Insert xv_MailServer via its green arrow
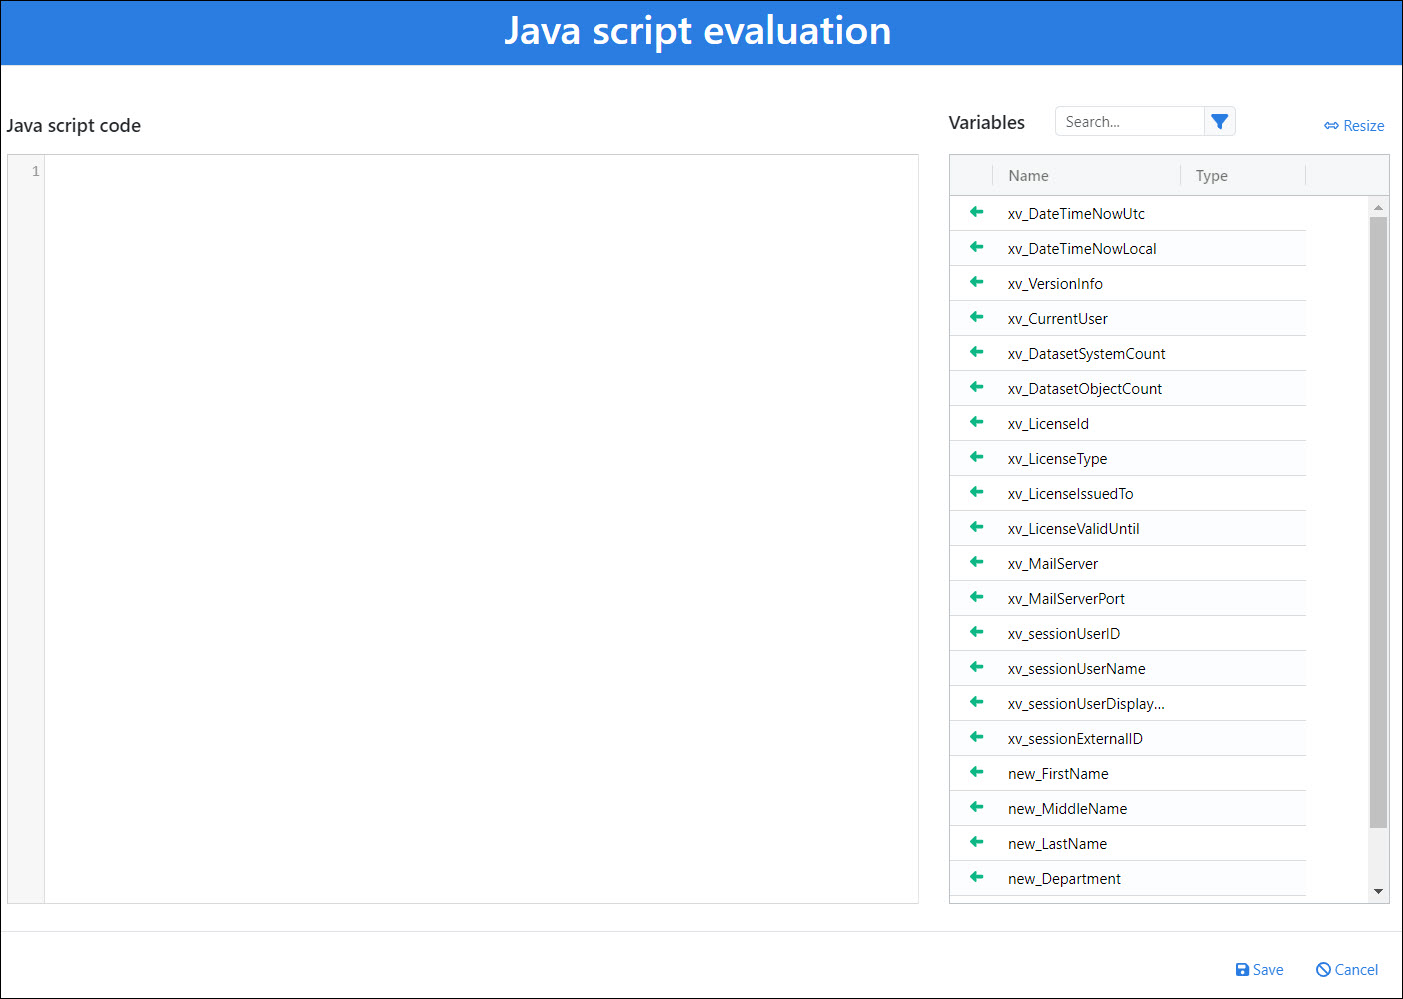 click(x=976, y=562)
